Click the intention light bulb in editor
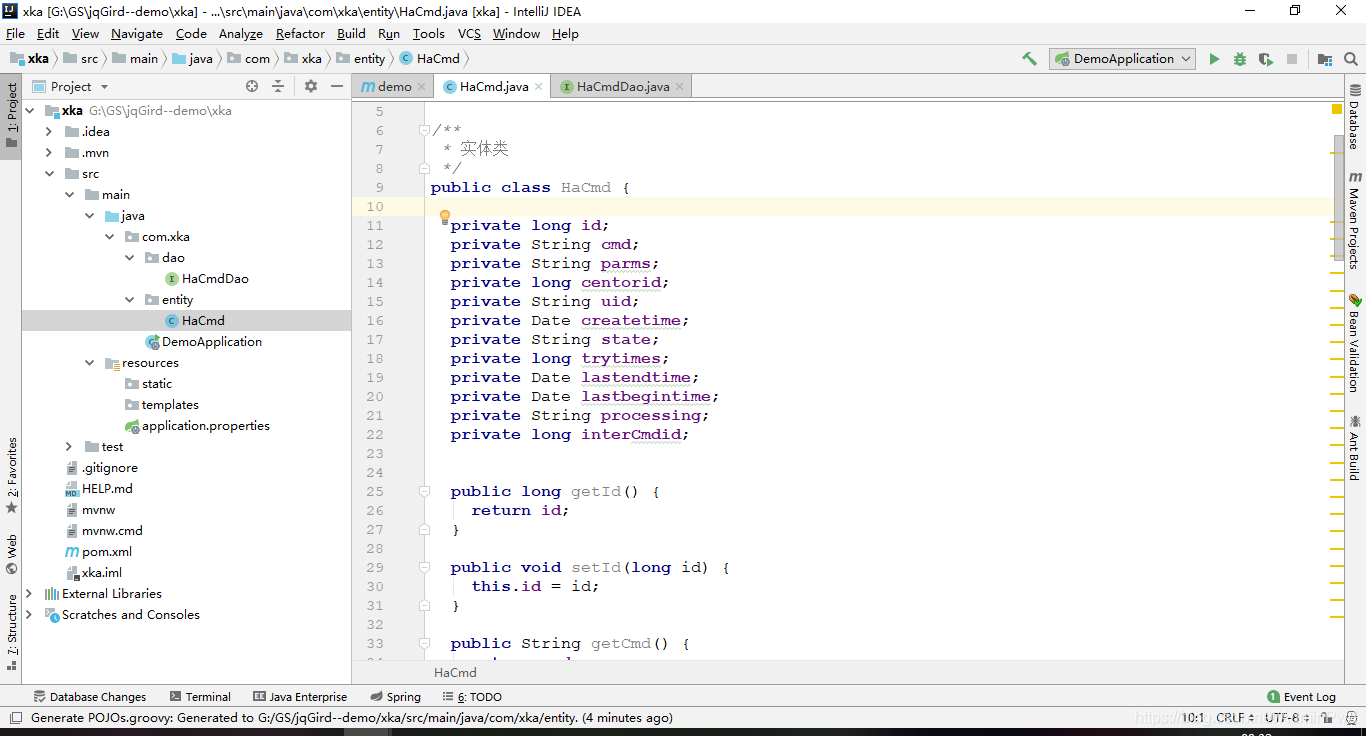Viewport: 1366px width, 736px height. coord(445,216)
